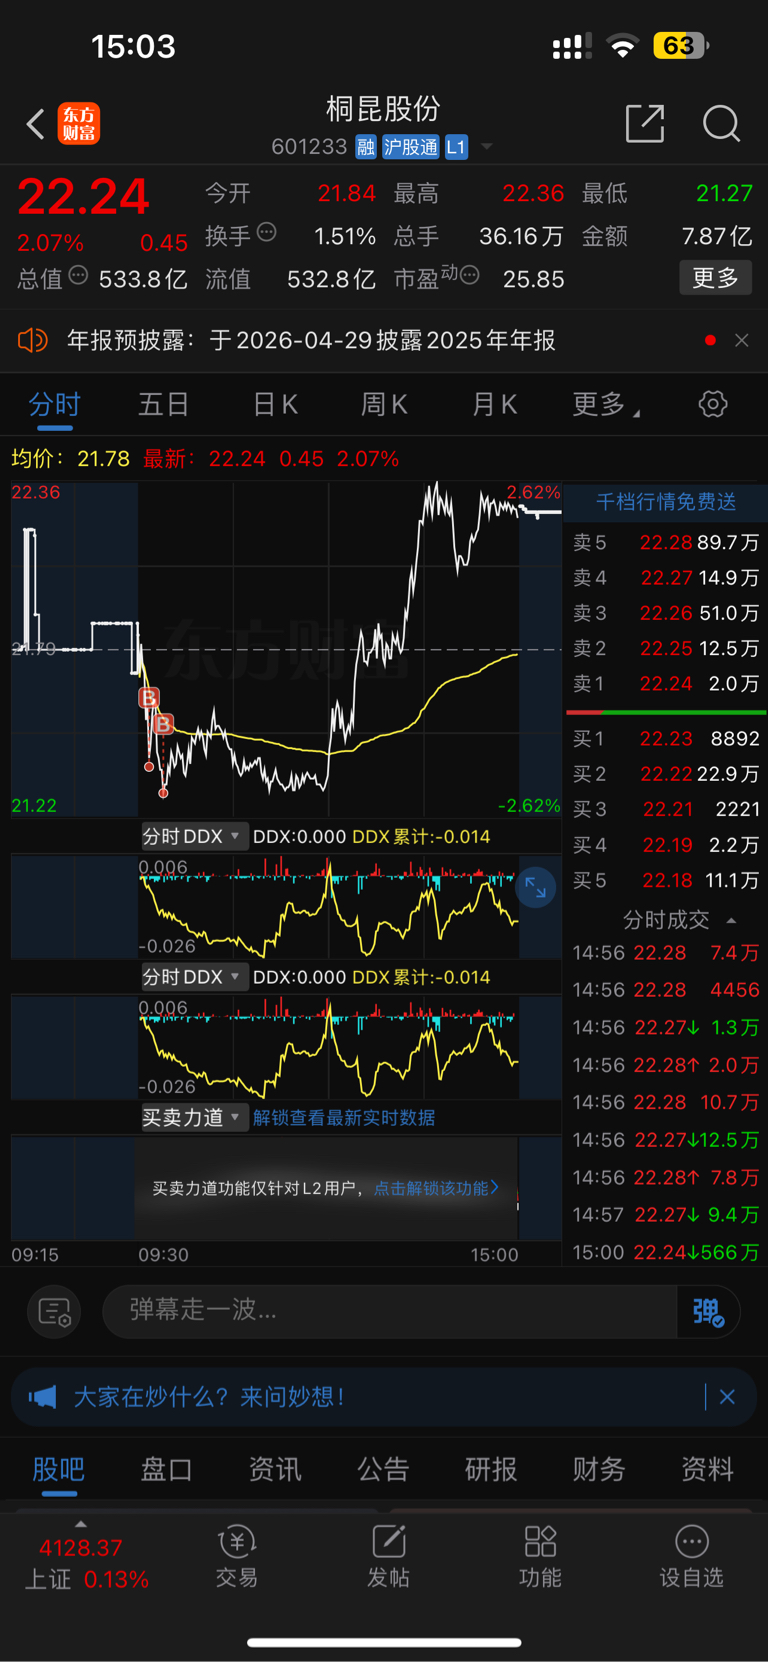The width and height of the screenshot is (768, 1662).
Task: Tap the L1 level badge
Action: (456, 147)
